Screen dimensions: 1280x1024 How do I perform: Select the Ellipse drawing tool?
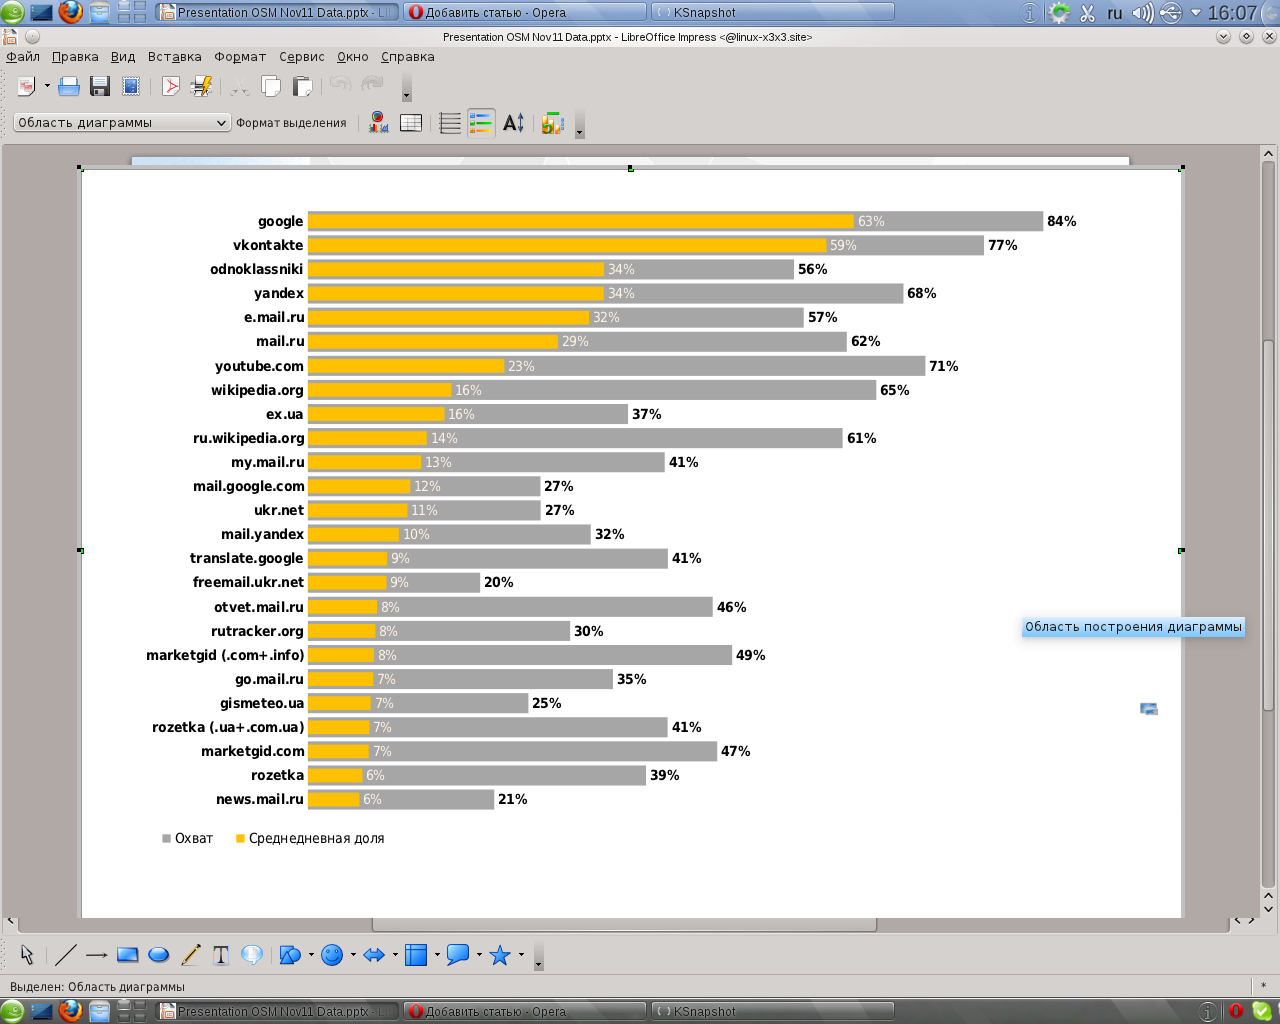coord(158,955)
